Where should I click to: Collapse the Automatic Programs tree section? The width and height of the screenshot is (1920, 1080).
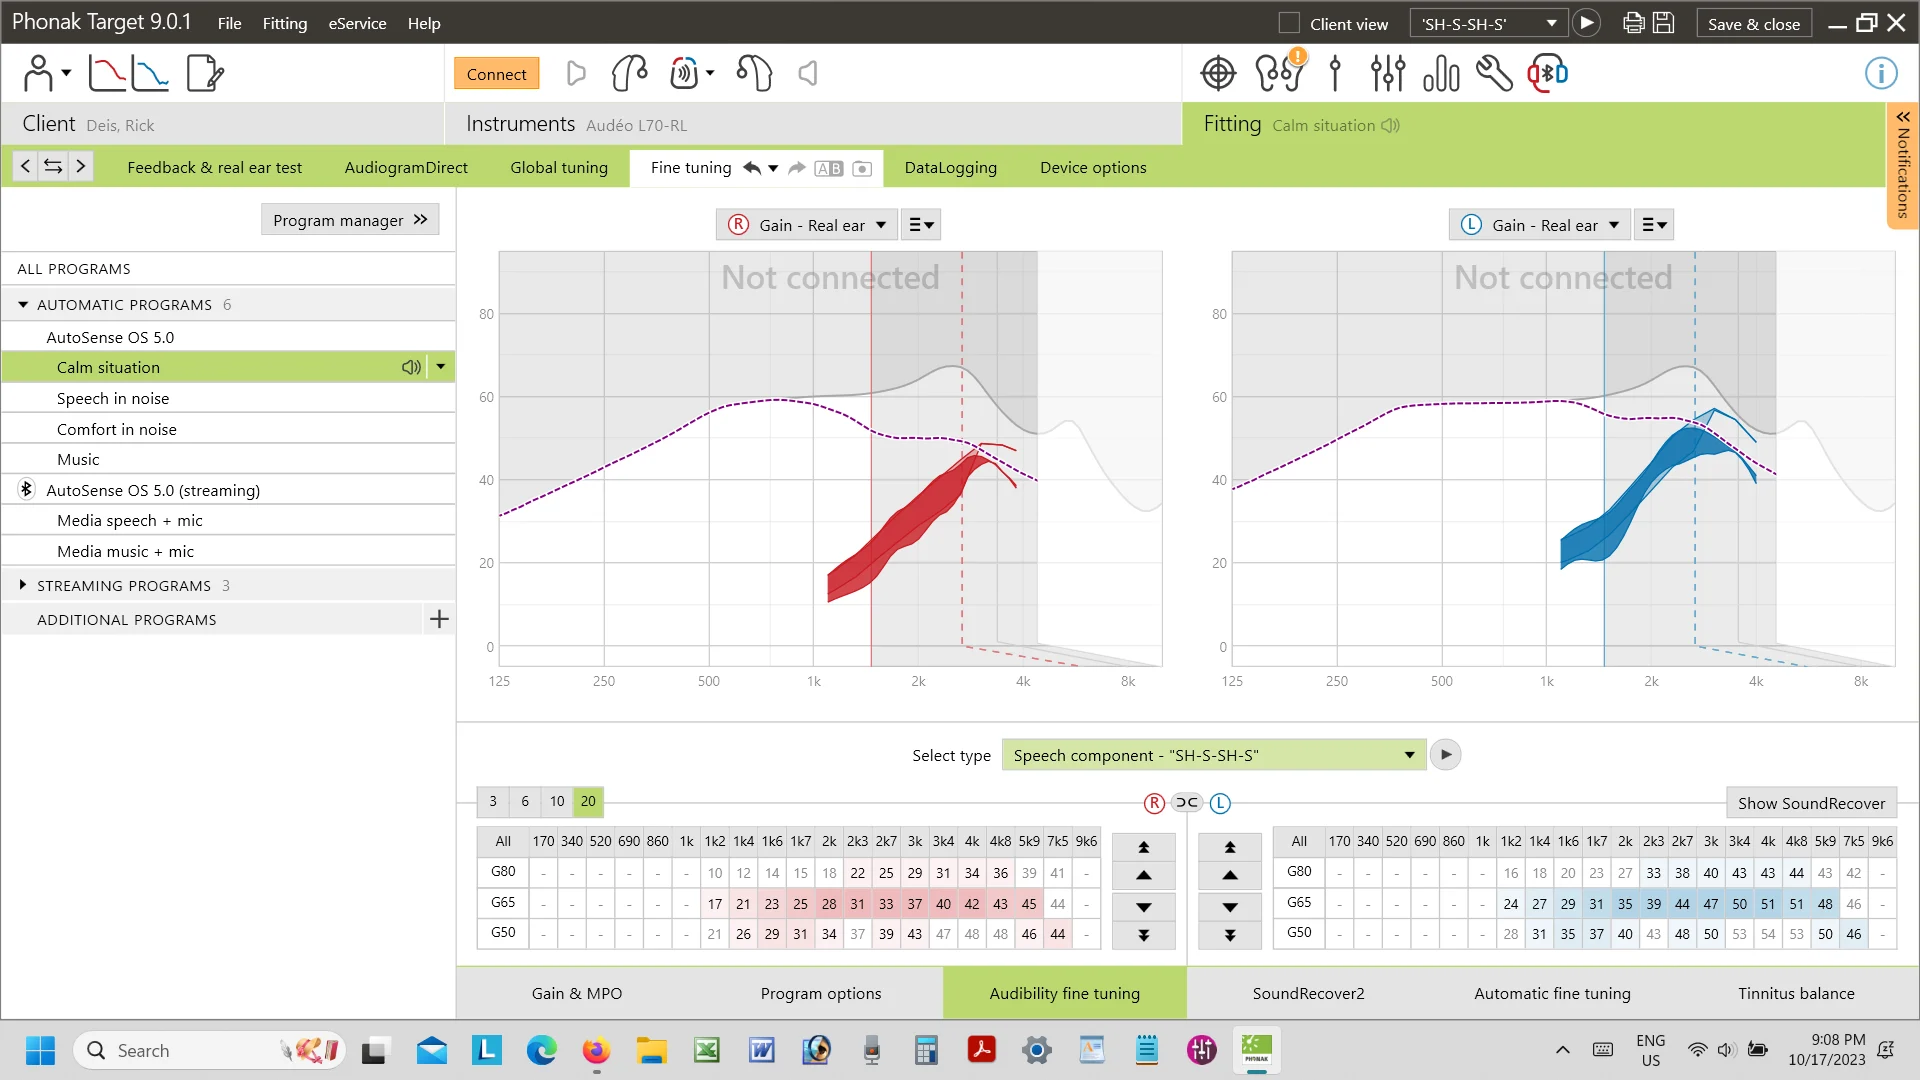tap(23, 304)
